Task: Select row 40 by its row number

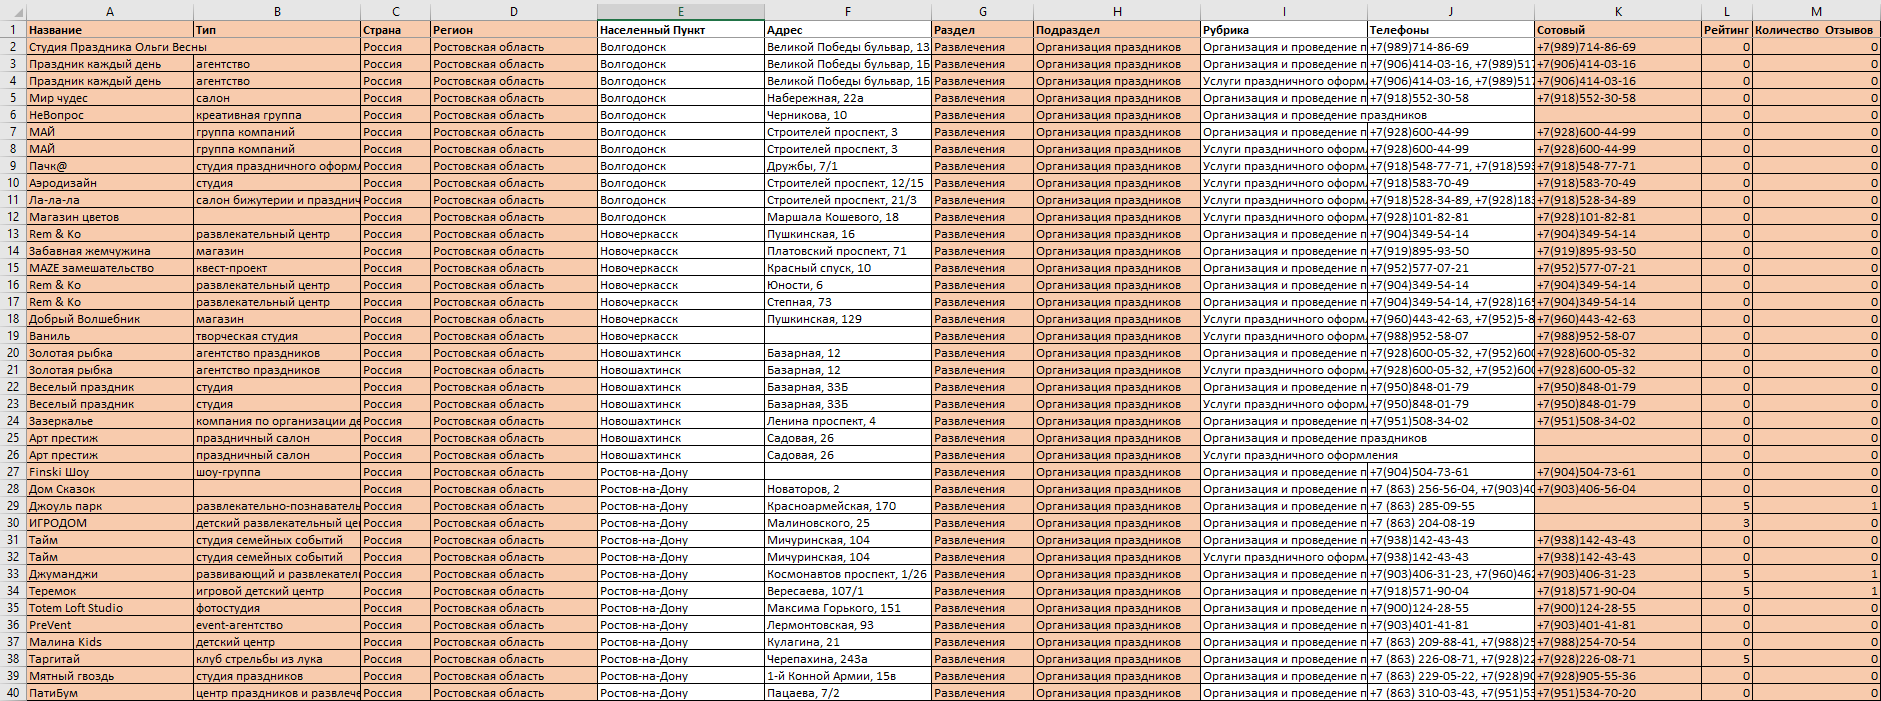Action: [x=13, y=693]
